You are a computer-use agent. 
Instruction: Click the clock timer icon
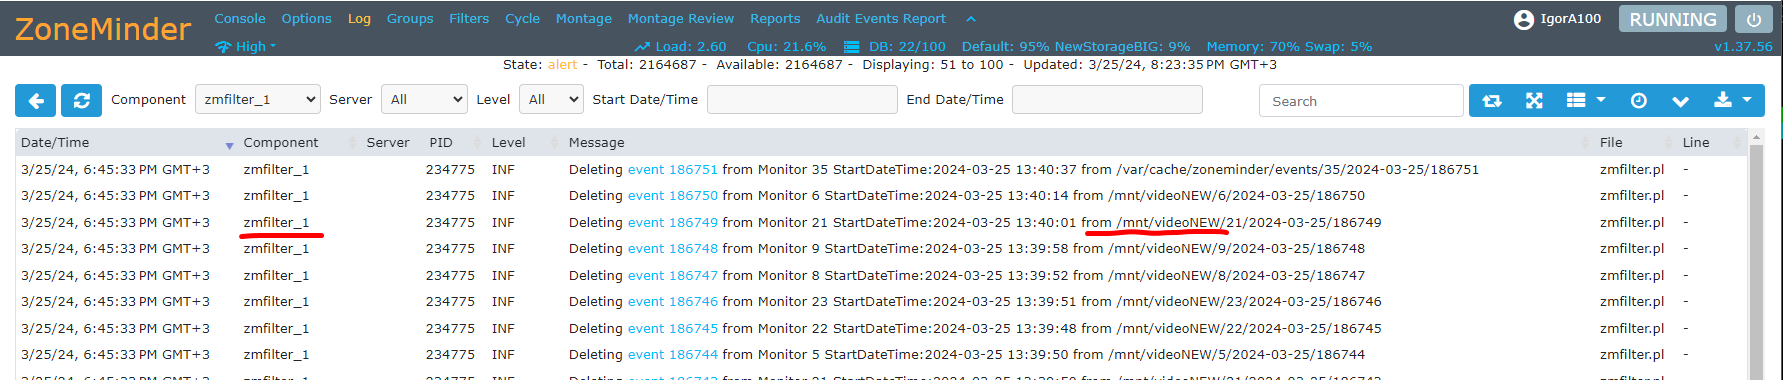point(1638,100)
